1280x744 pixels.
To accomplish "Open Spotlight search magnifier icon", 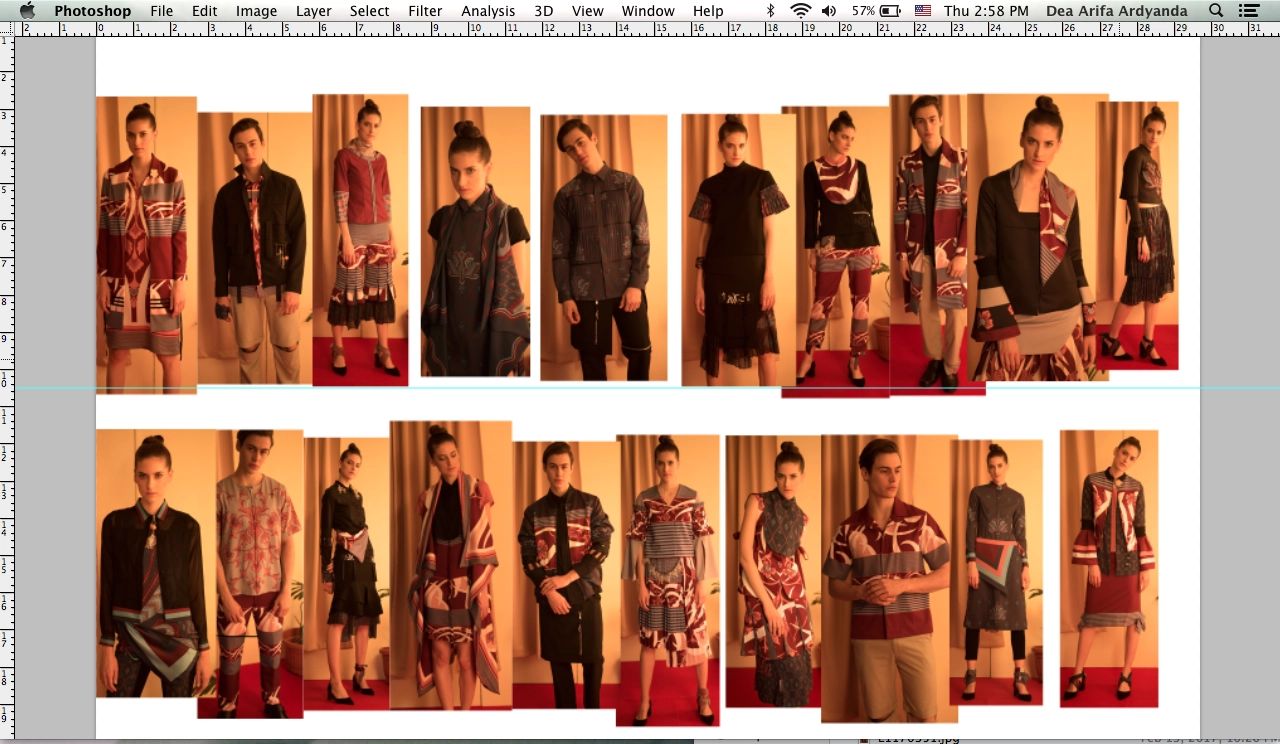I will click(1215, 11).
